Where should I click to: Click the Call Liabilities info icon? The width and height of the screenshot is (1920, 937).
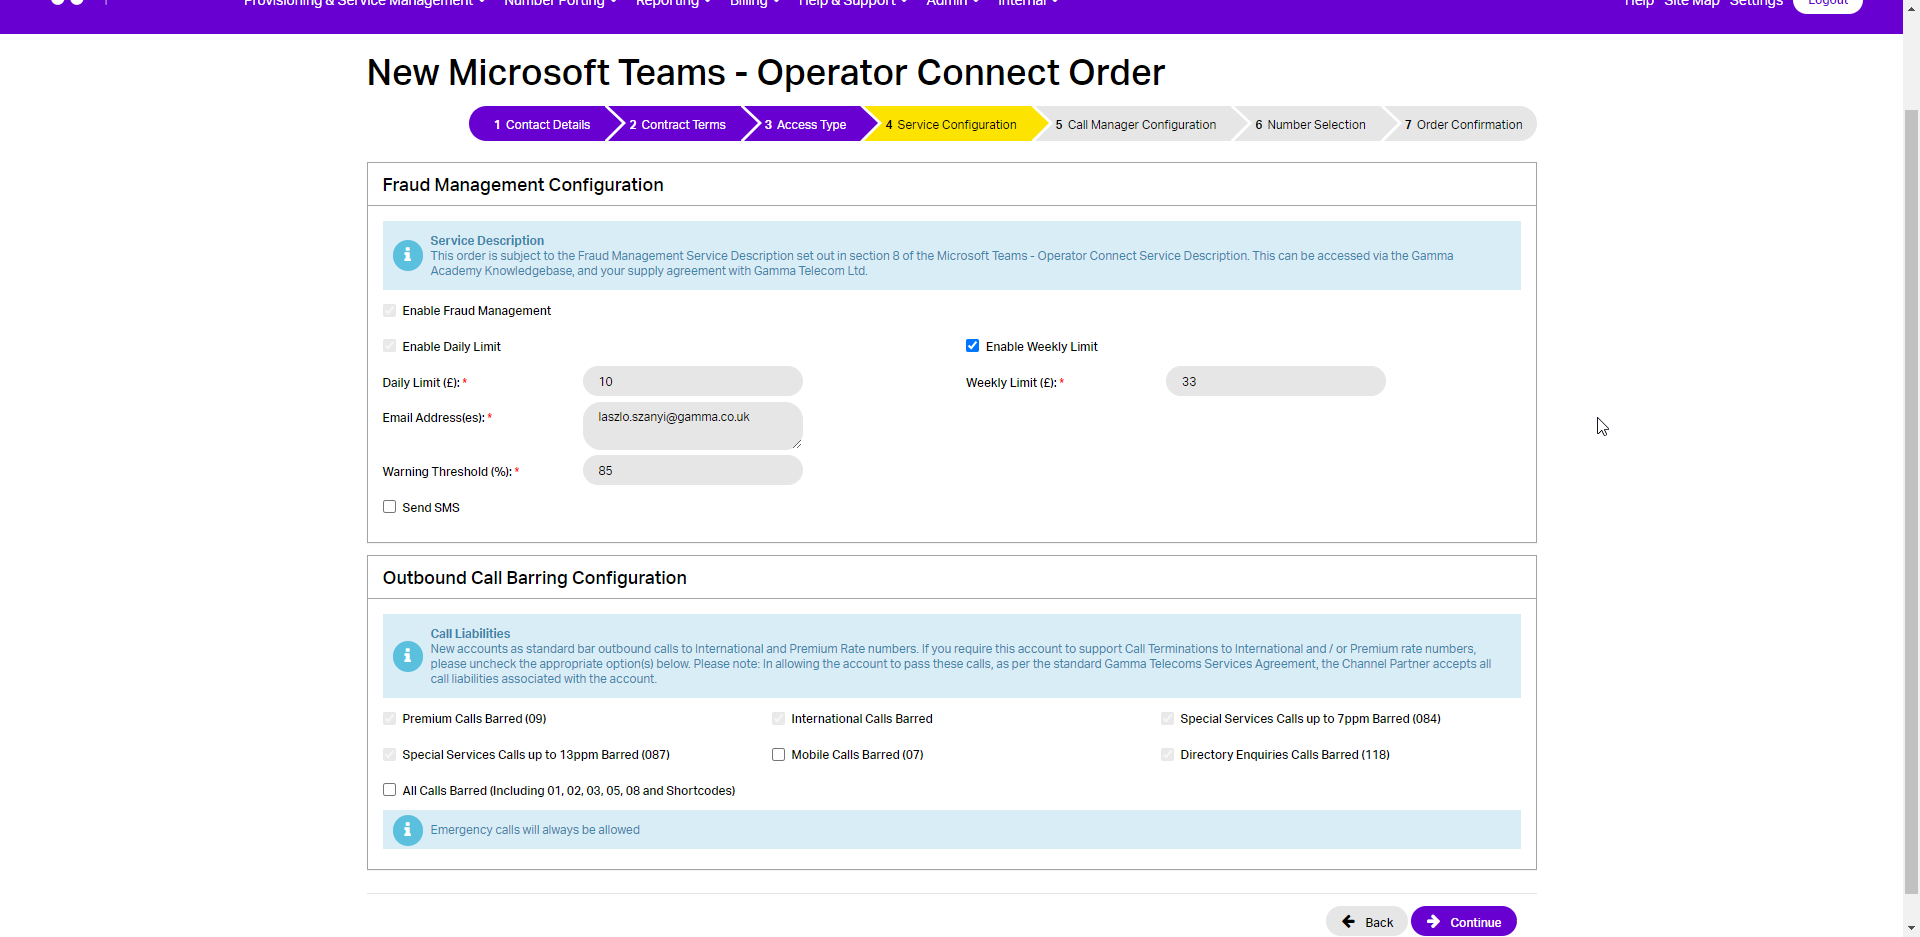coord(407,656)
